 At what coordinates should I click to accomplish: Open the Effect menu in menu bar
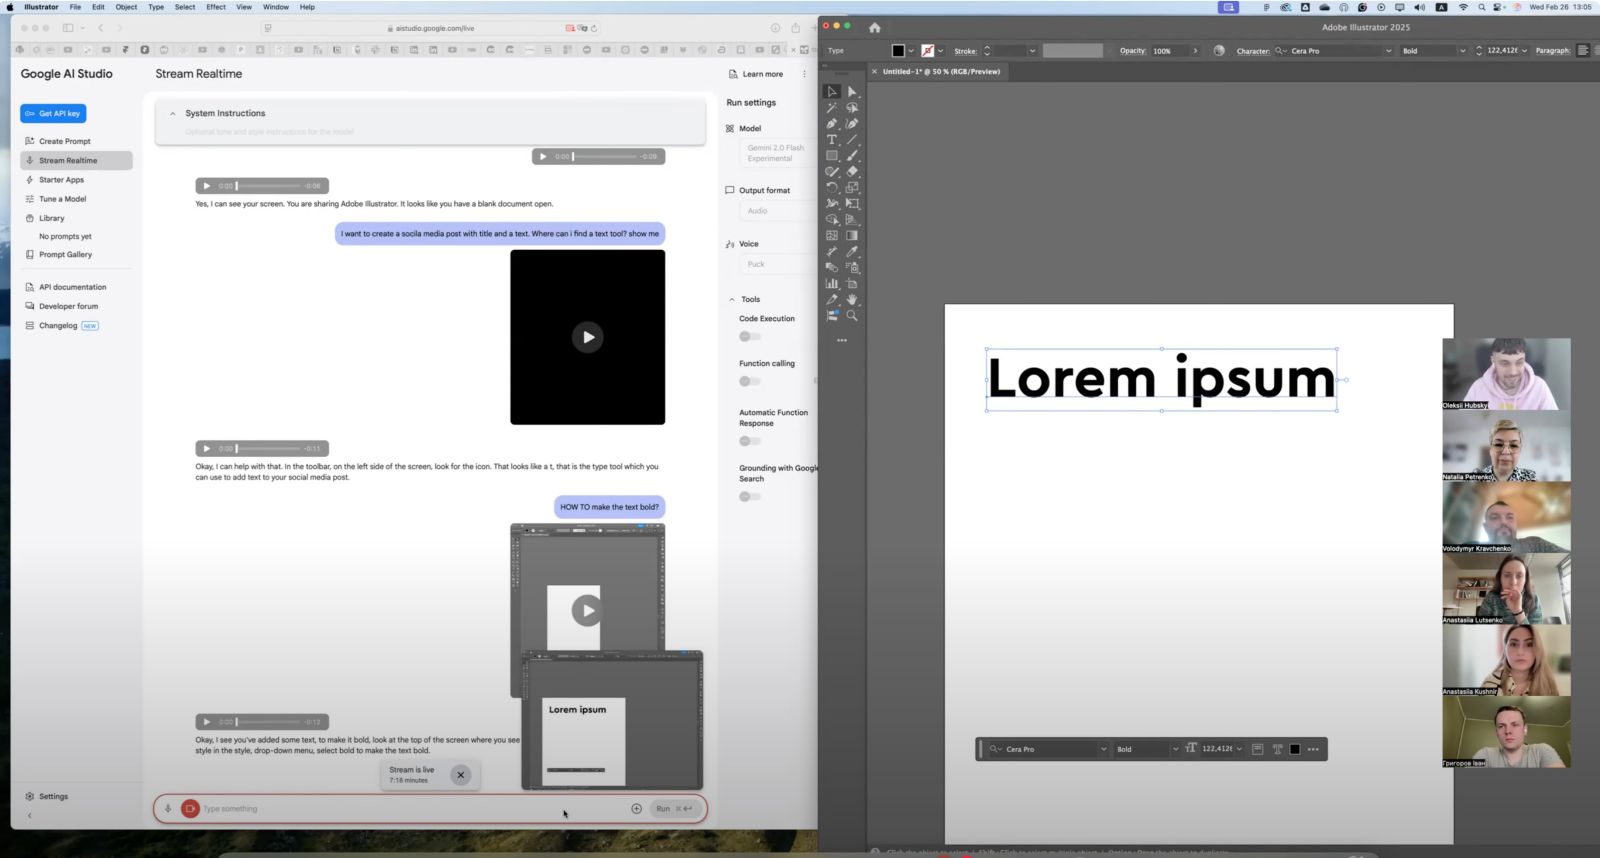[216, 7]
